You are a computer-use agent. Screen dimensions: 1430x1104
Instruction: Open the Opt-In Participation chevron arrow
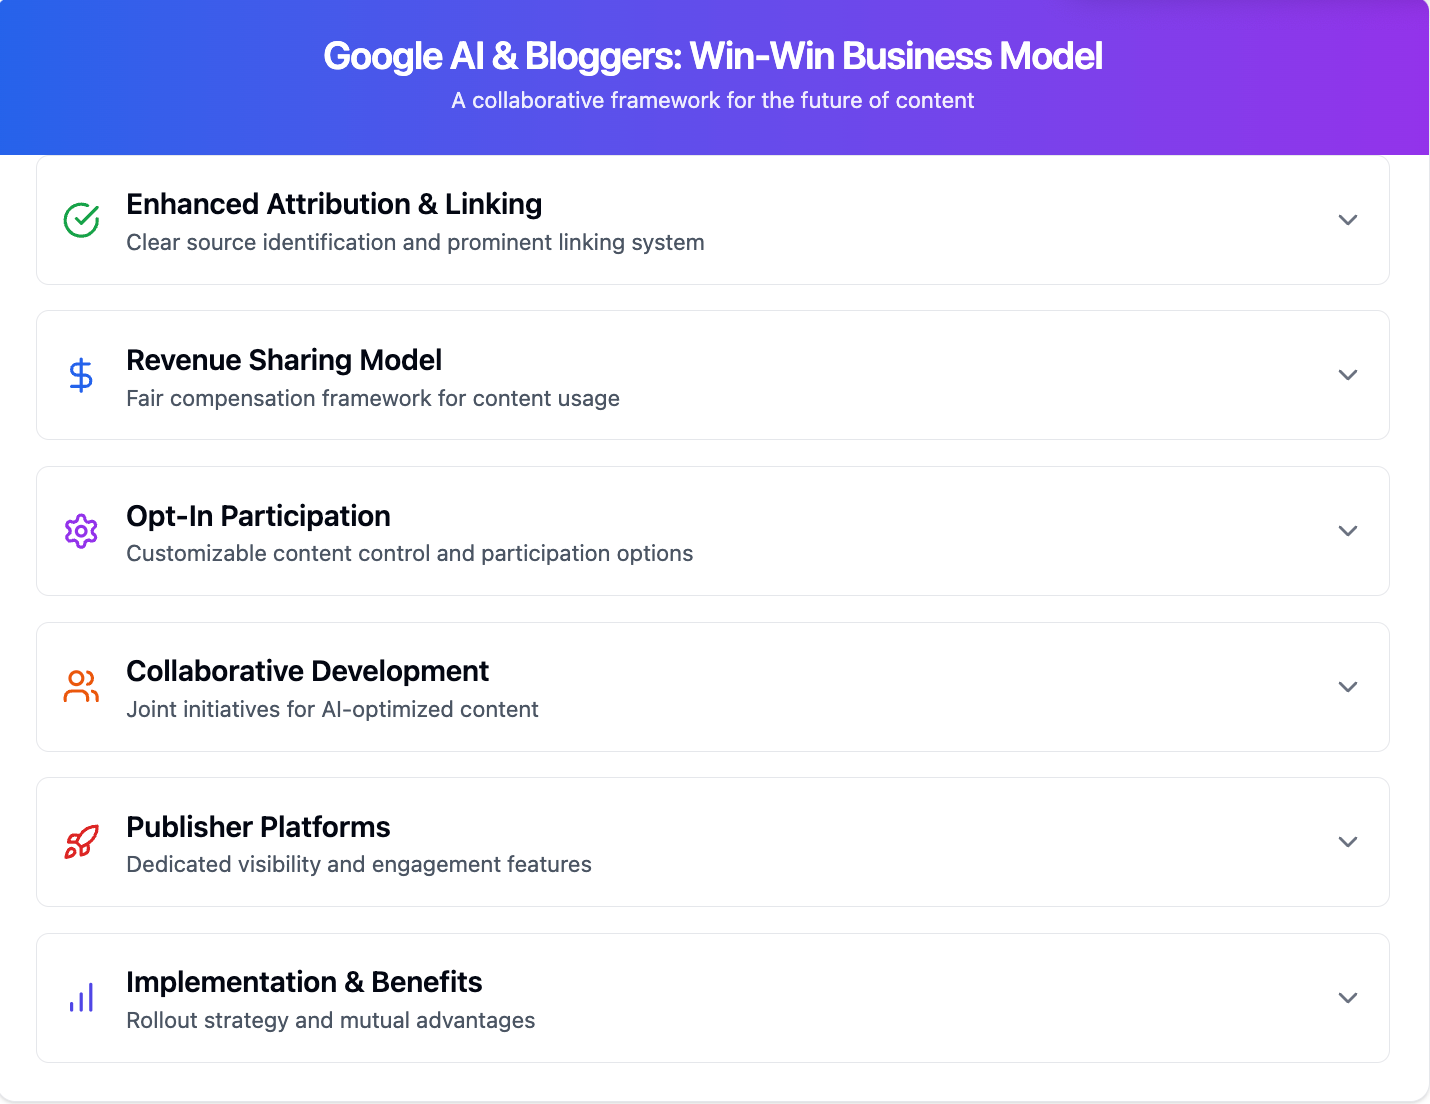click(1348, 531)
